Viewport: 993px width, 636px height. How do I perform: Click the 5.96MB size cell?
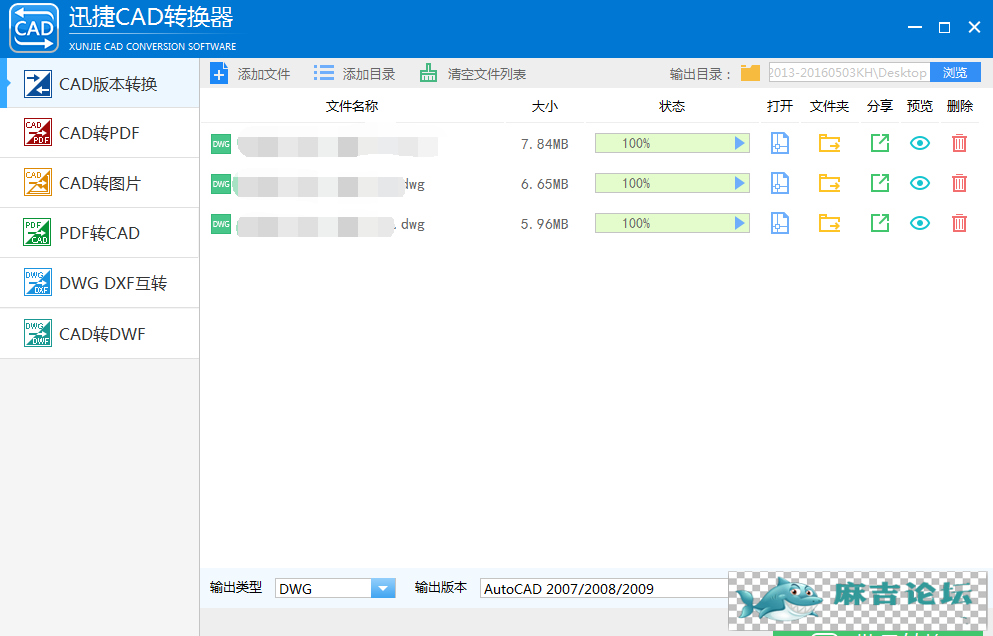pyautogui.click(x=545, y=224)
